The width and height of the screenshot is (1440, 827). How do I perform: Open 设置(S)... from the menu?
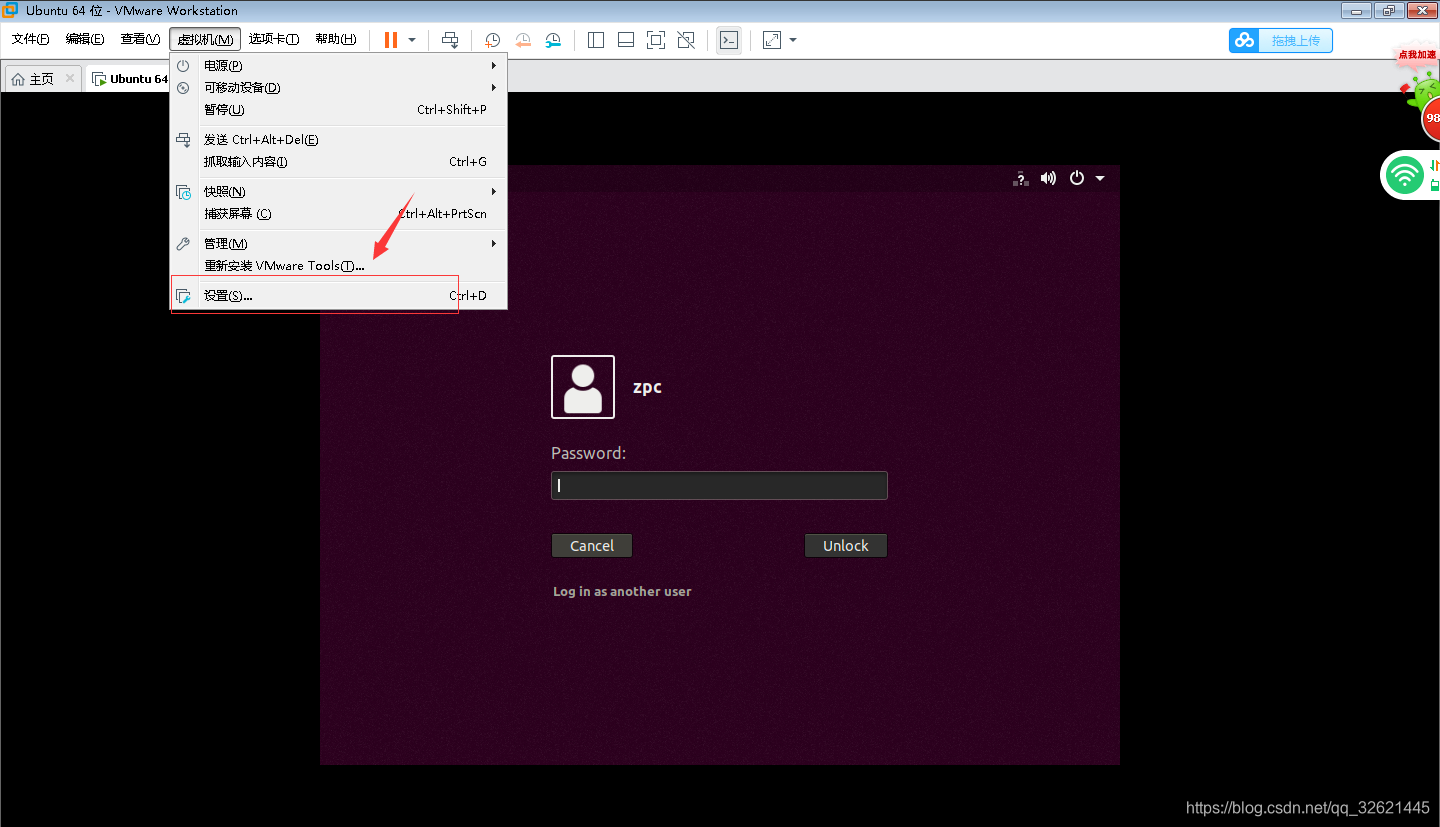(x=338, y=296)
